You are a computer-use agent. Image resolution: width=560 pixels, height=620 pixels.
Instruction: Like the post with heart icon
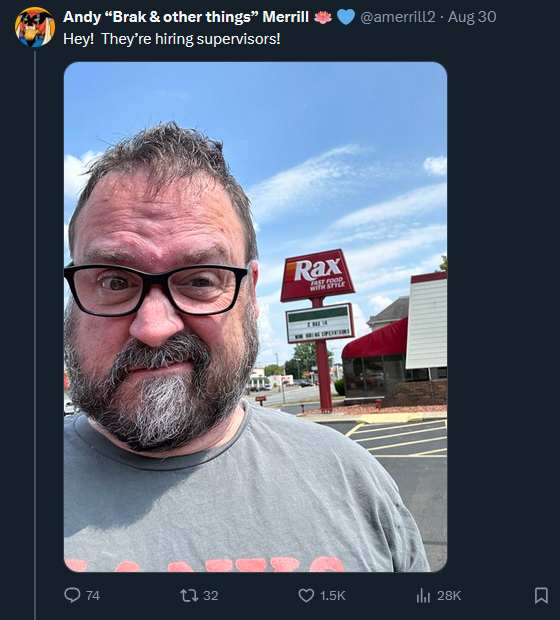[x=306, y=595]
